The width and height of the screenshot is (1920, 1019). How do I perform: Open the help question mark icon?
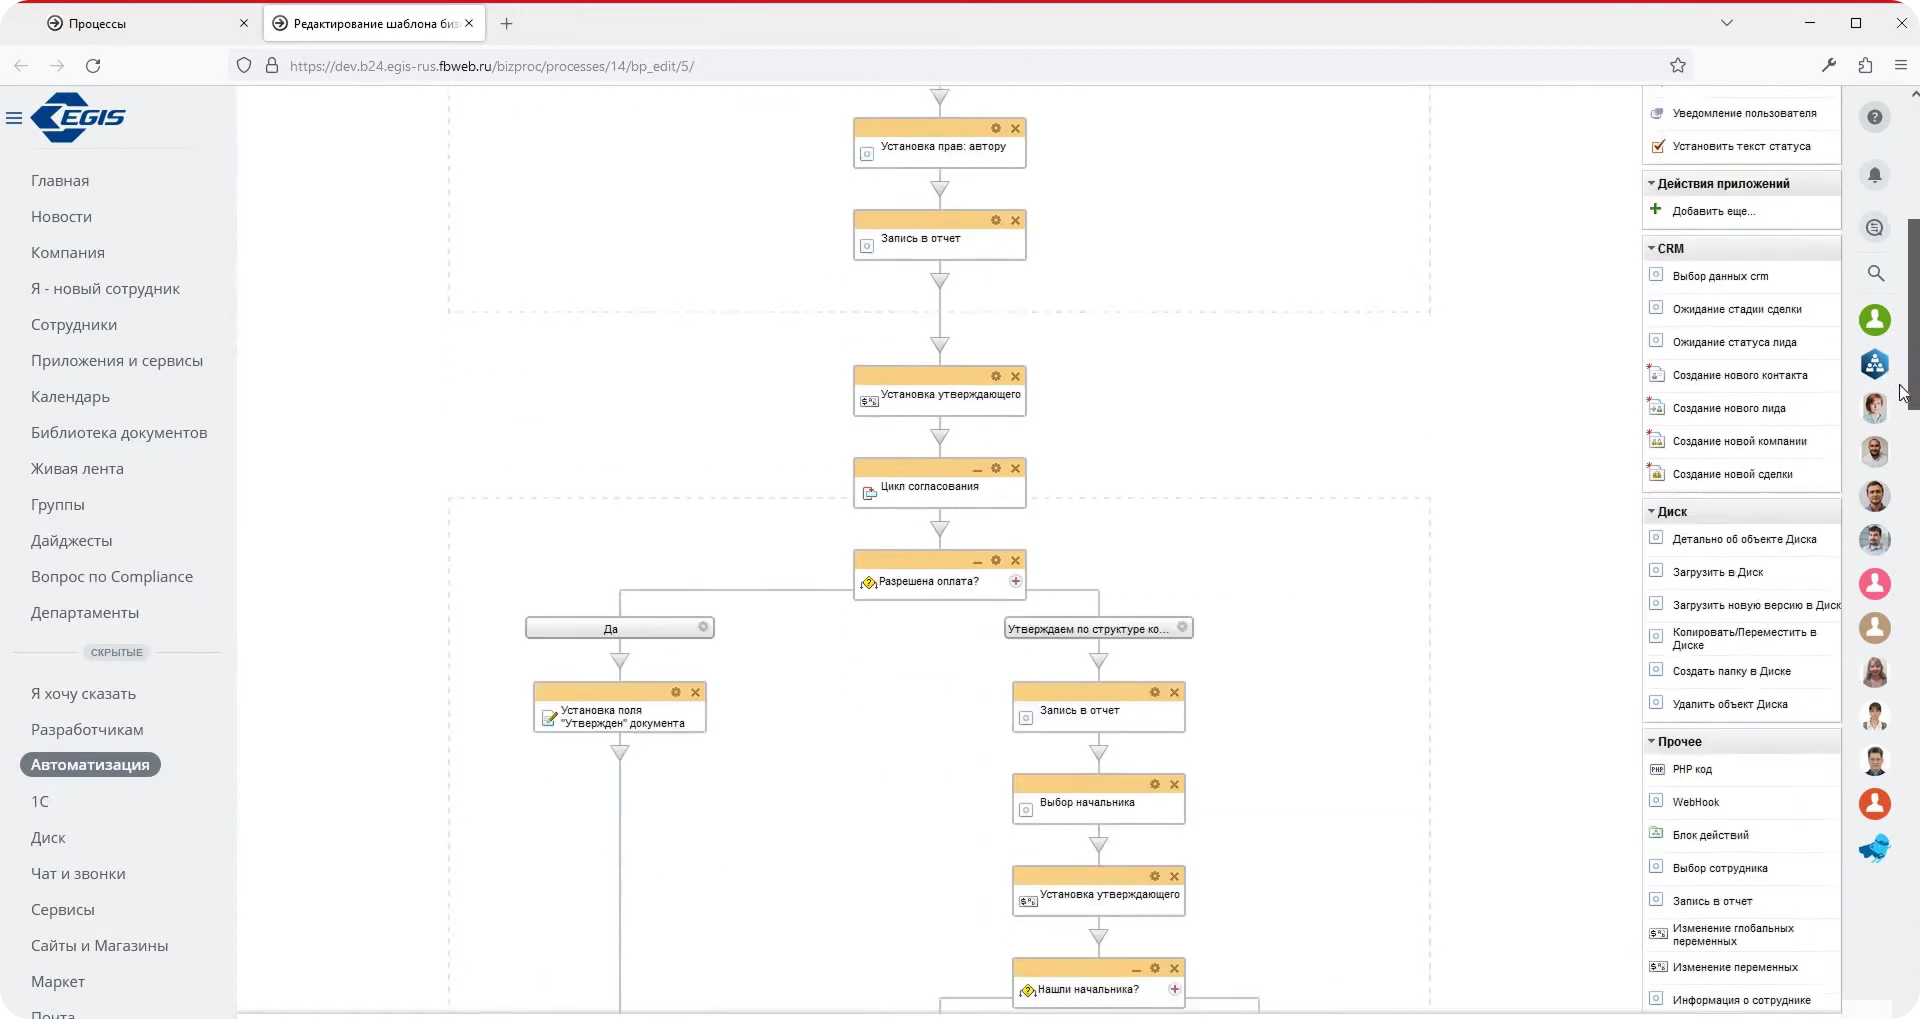point(1874,117)
